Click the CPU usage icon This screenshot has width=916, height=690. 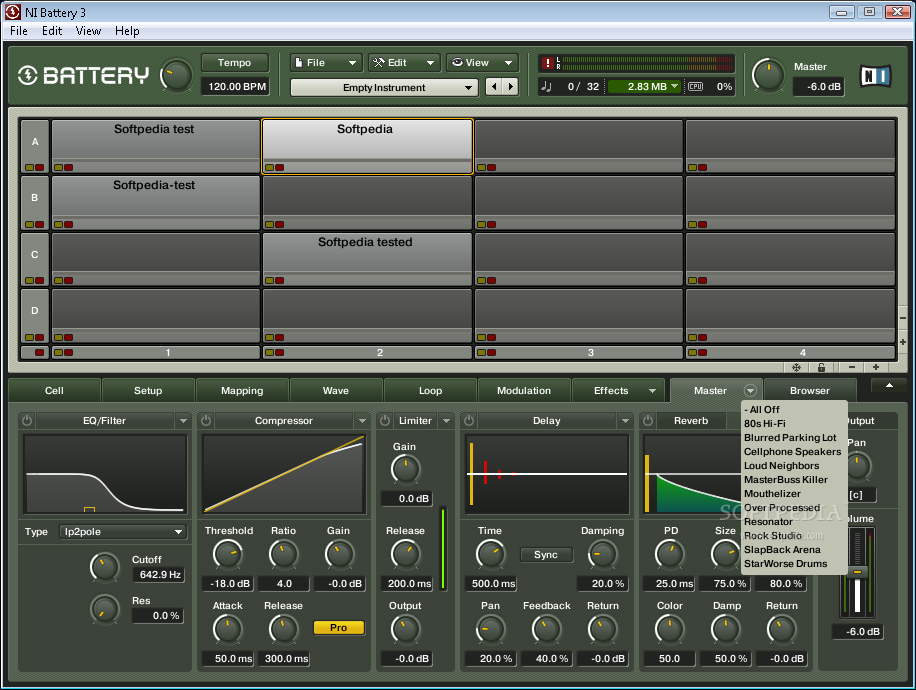tap(695, 86)
